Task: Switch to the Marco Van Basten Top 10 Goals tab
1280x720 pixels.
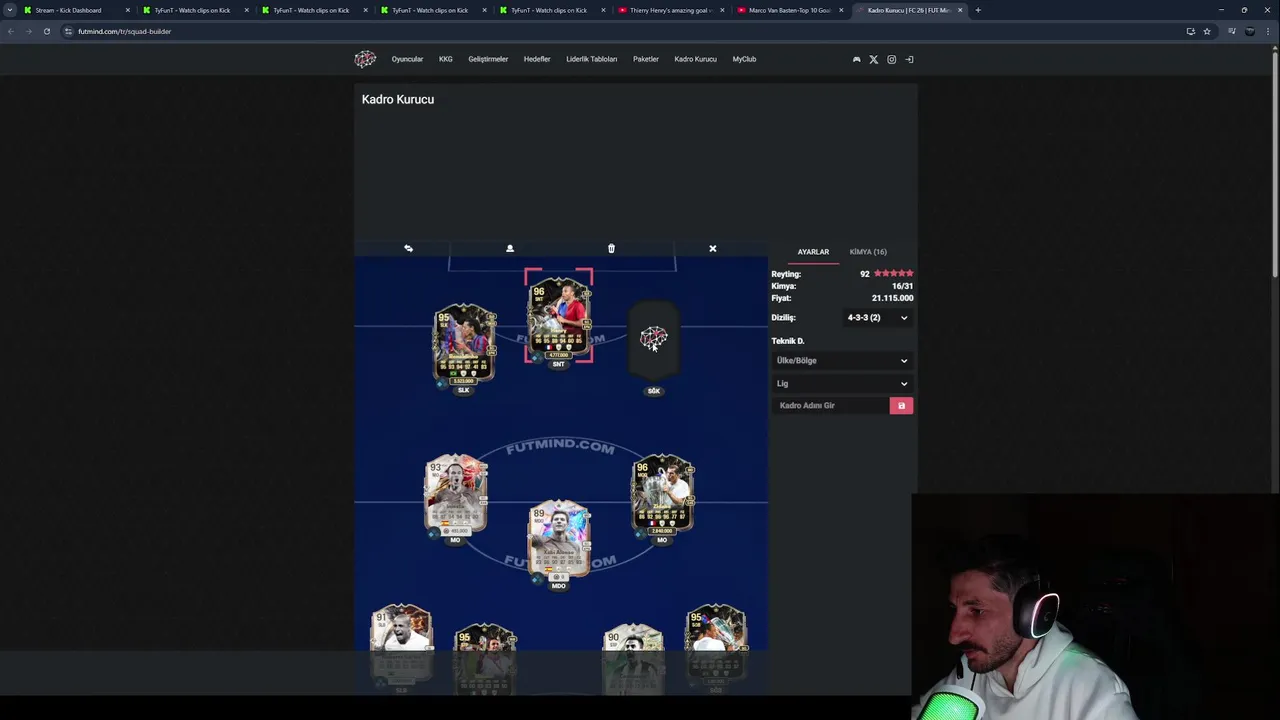Action: click(x=789, y=10)
